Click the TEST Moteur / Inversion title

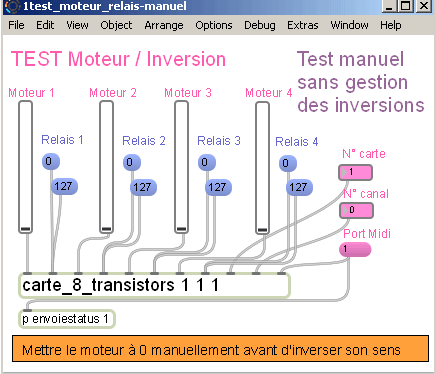click(118, 59)
